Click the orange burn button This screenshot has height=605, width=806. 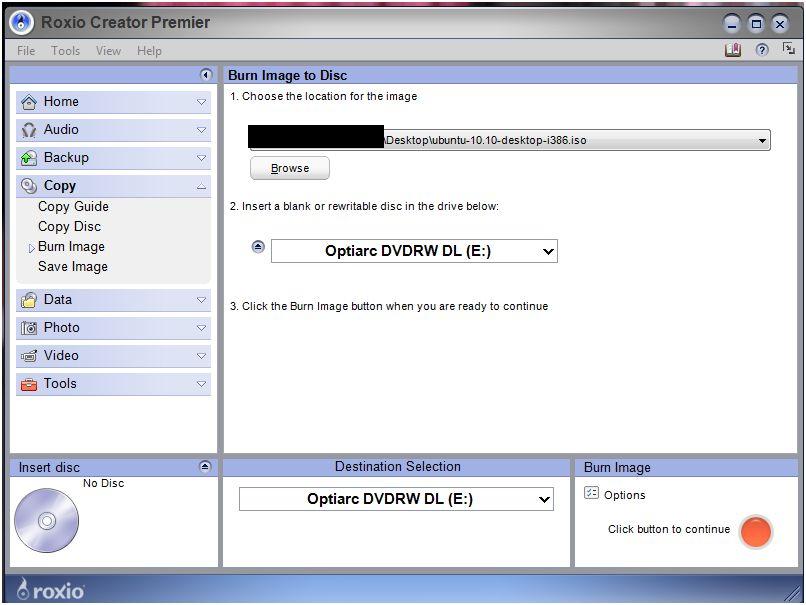point(756,531)
